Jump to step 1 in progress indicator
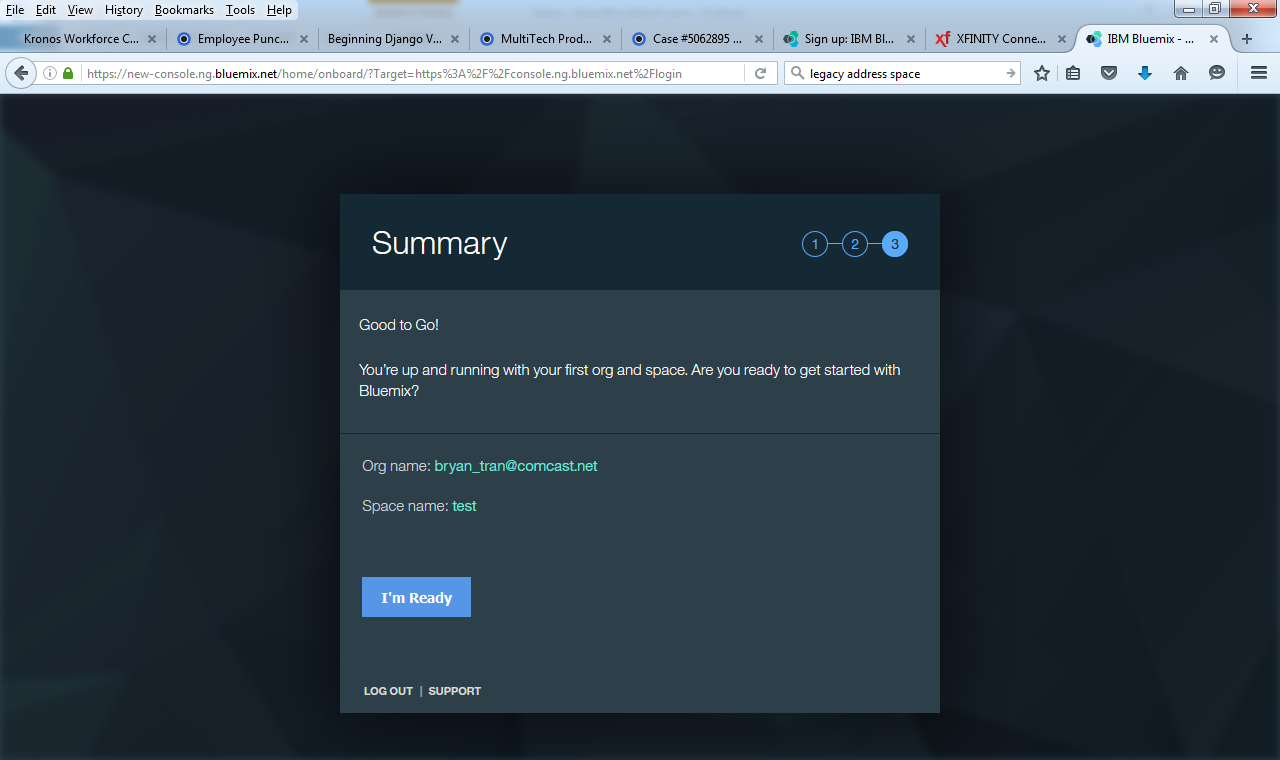This screenshot has height=760, width=1280. click(815, 244)
